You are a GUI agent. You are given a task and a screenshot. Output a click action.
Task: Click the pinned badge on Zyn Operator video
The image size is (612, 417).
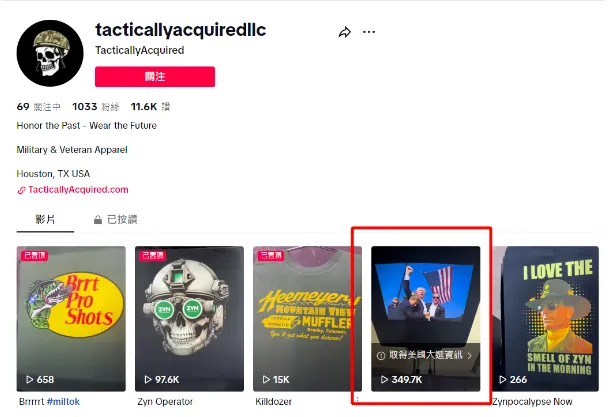(x=153, y=255)
